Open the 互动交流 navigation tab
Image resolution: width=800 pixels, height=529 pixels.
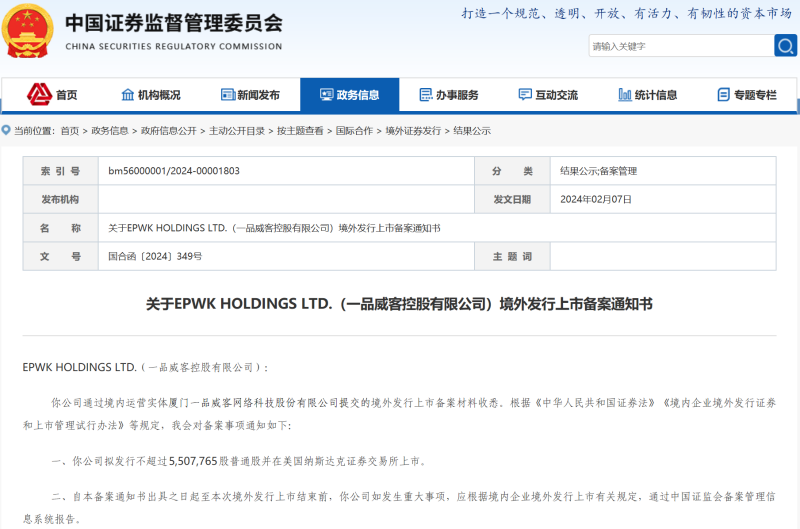click(x=548, y=94)
